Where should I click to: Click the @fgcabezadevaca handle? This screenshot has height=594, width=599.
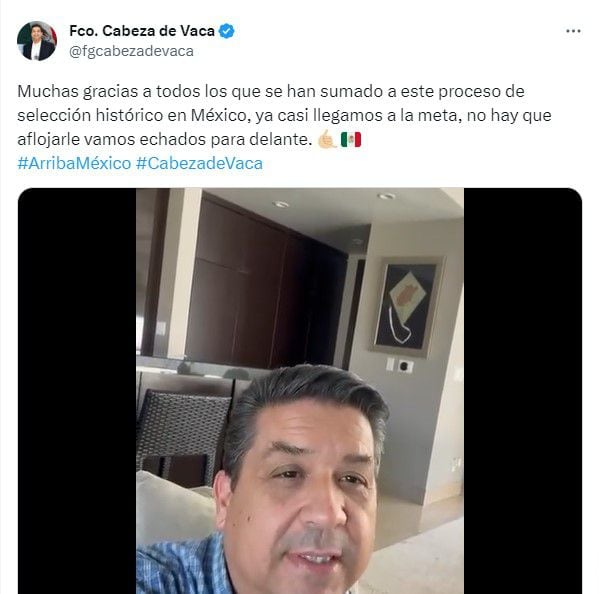point(131,51)
